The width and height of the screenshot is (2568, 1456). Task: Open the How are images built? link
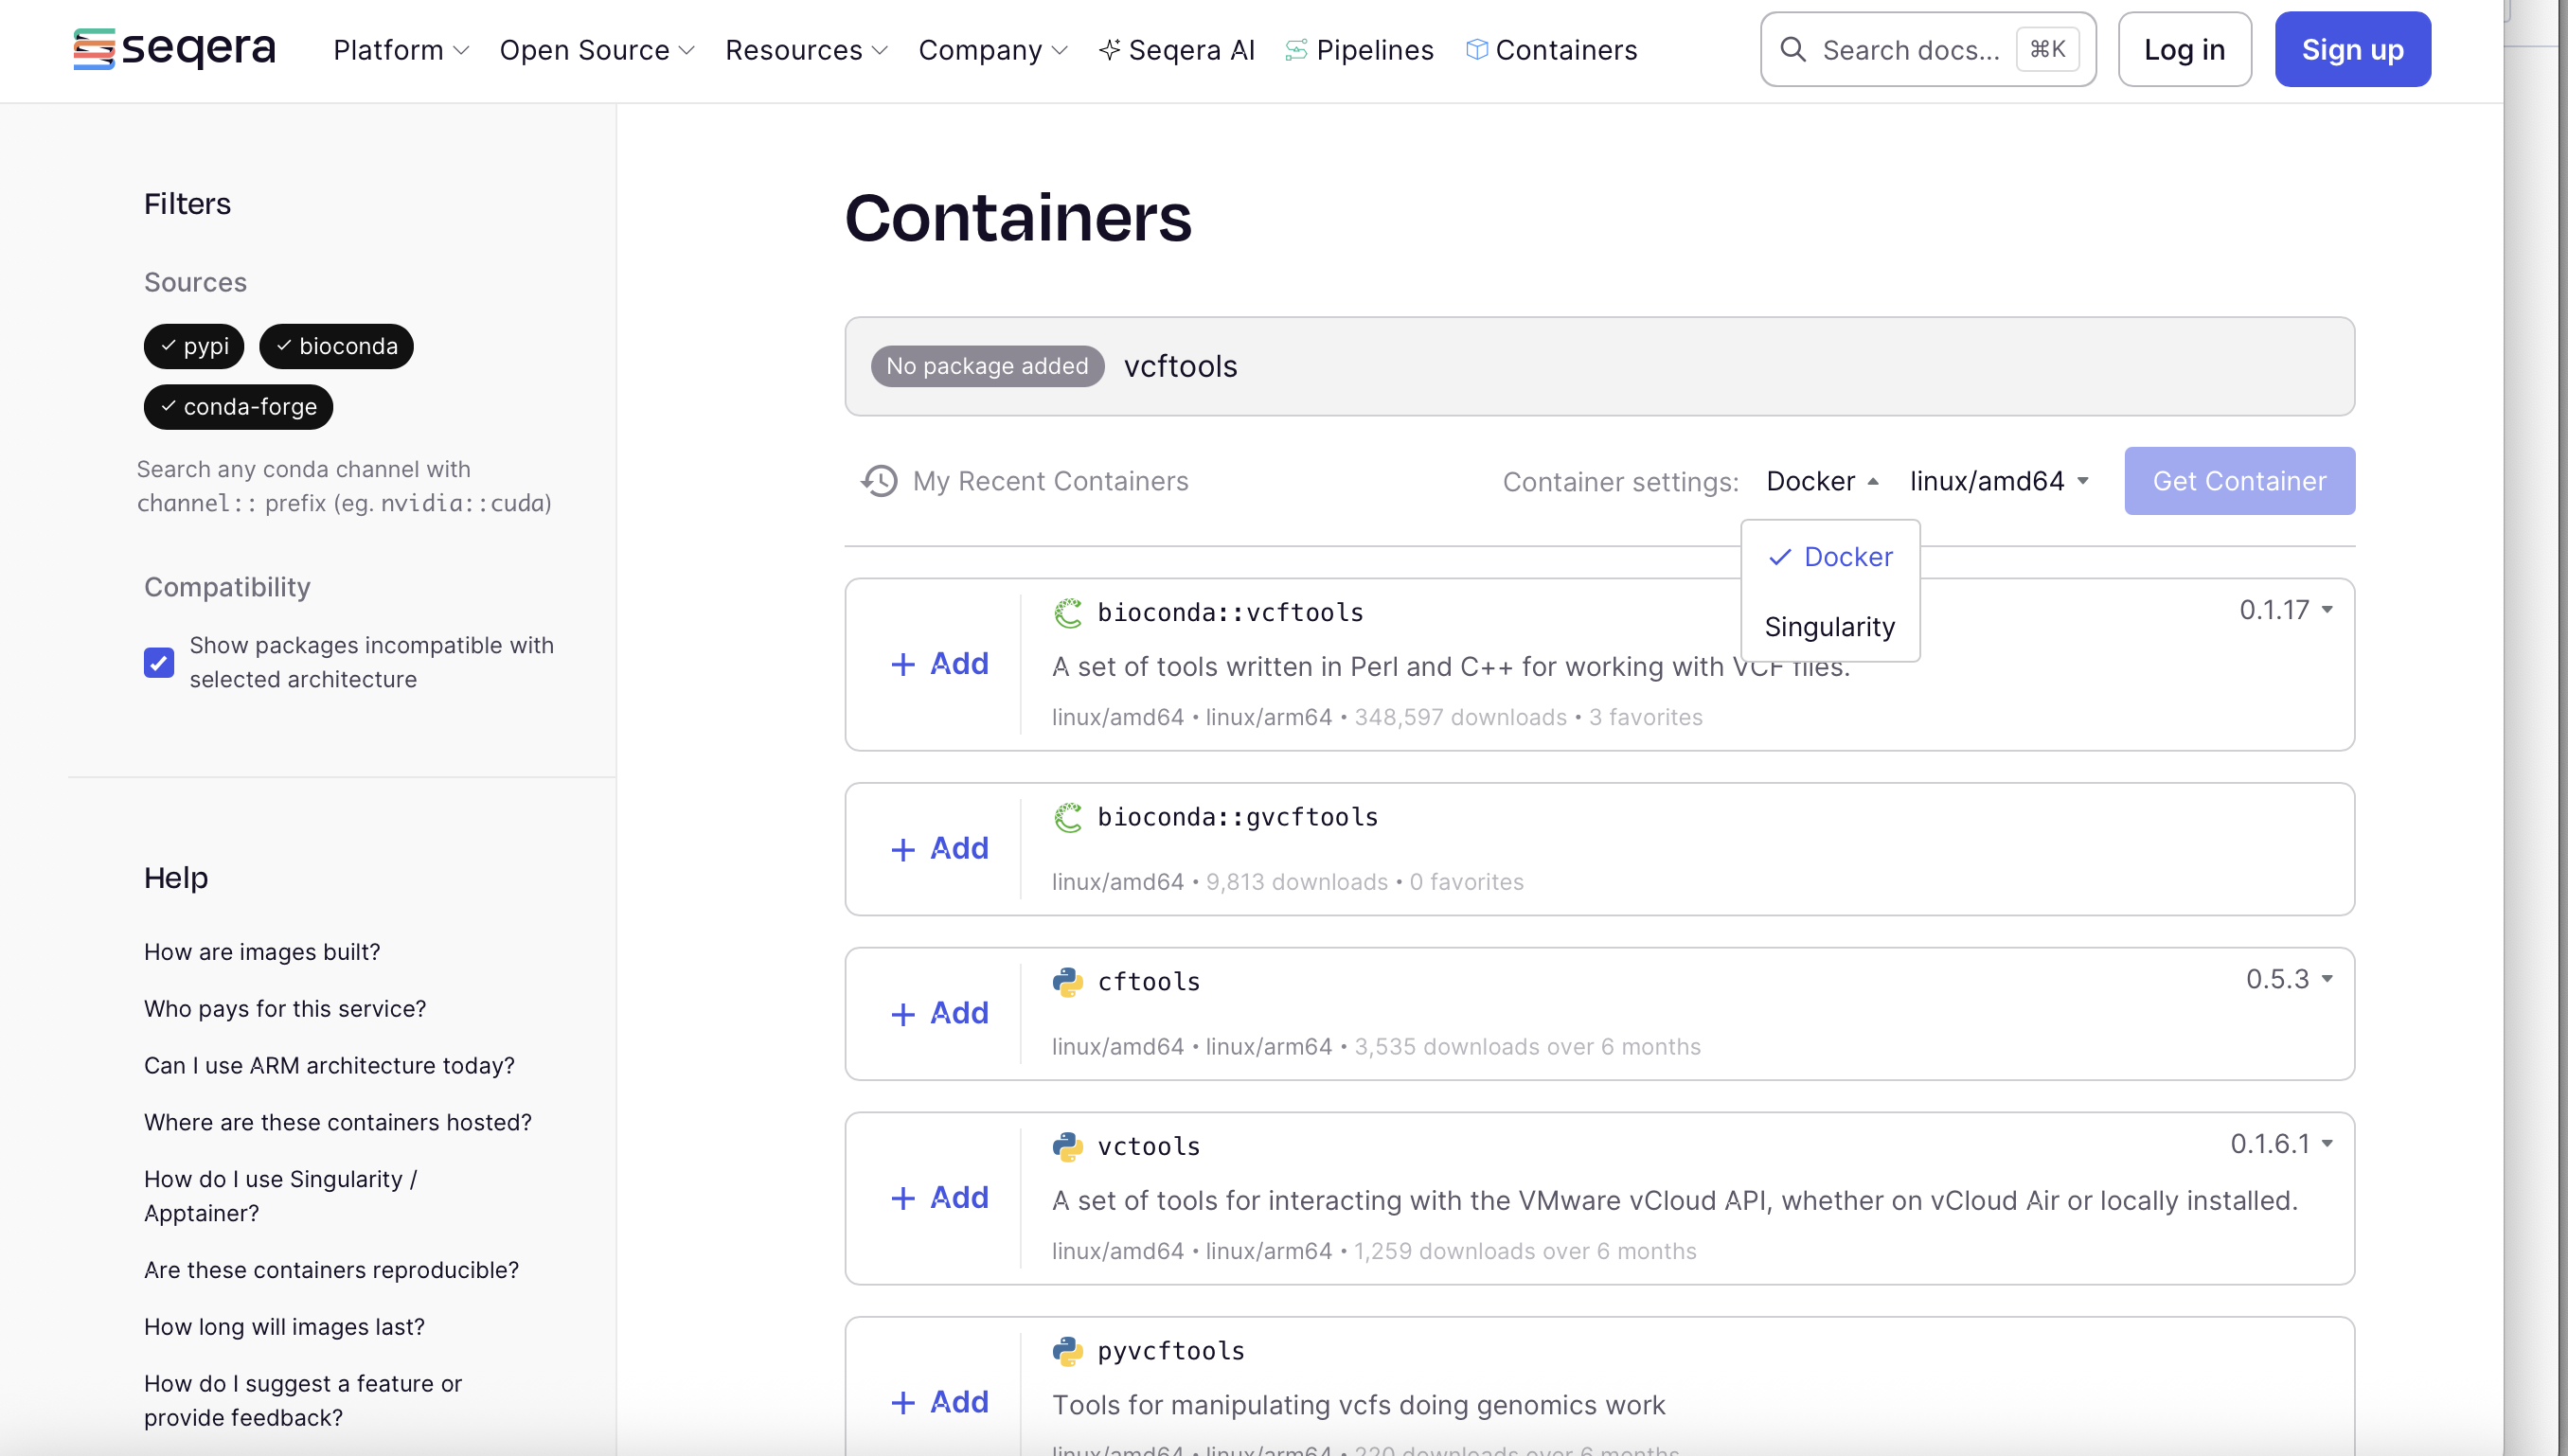262,952
